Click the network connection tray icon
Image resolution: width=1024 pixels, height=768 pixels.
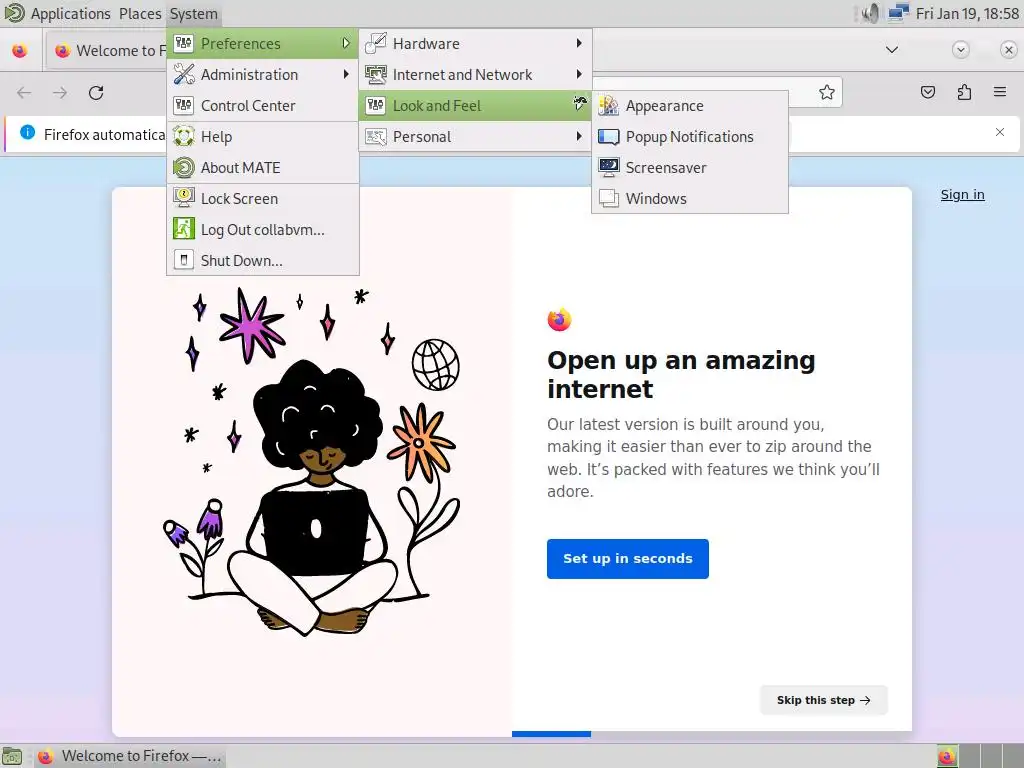(899, 13)
